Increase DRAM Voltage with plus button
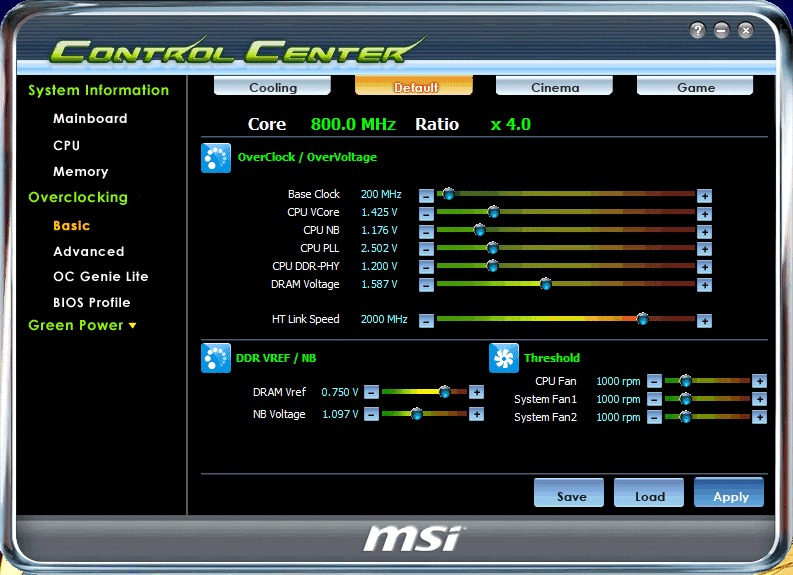The height and width of the screenshot is (575, 793). pyautogui.click(x=704, y=285)
